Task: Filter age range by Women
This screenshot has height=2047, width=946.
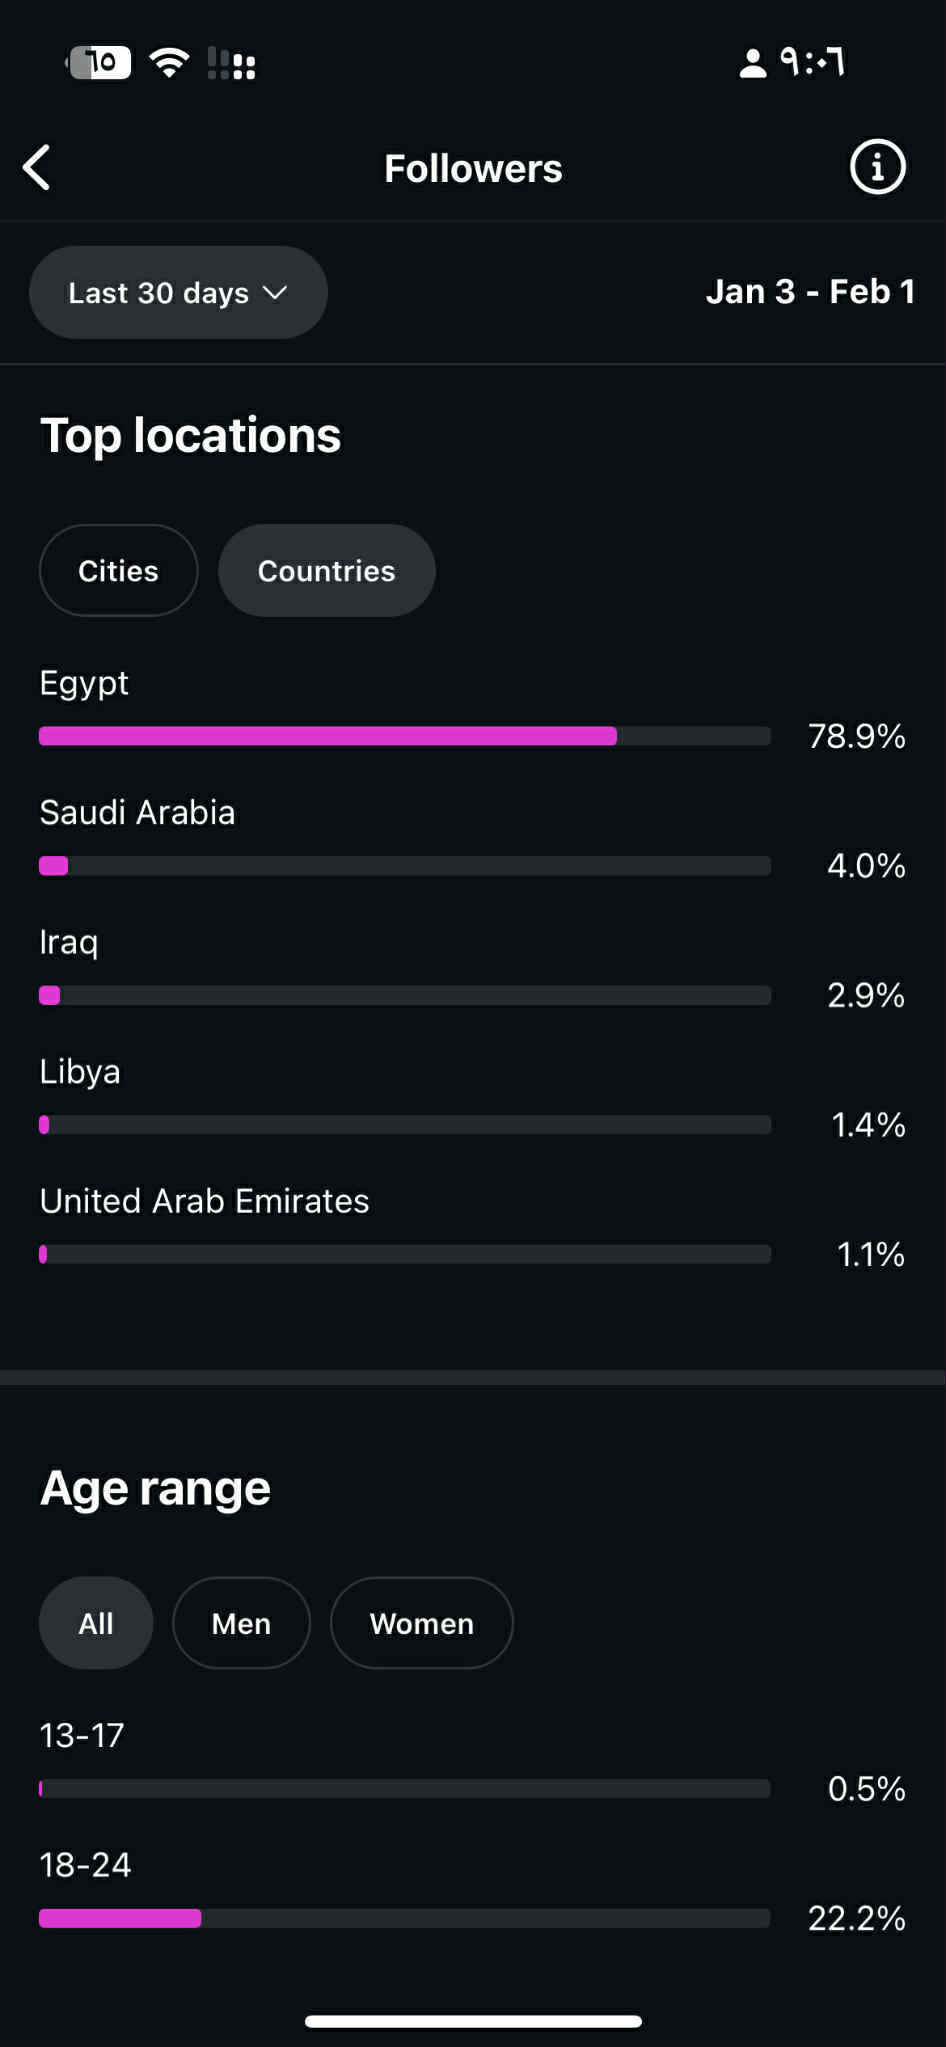Action: tap(421, 1623)
